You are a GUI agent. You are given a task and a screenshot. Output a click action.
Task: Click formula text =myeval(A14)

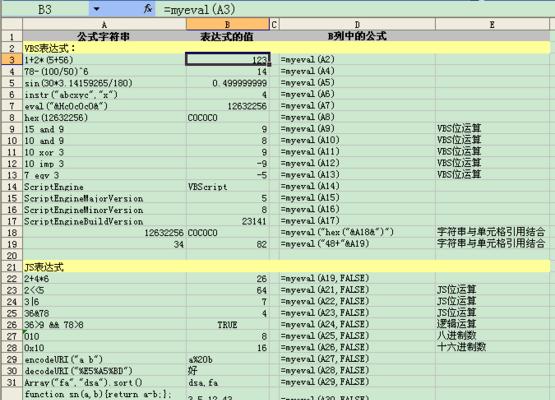pos(310,187)
